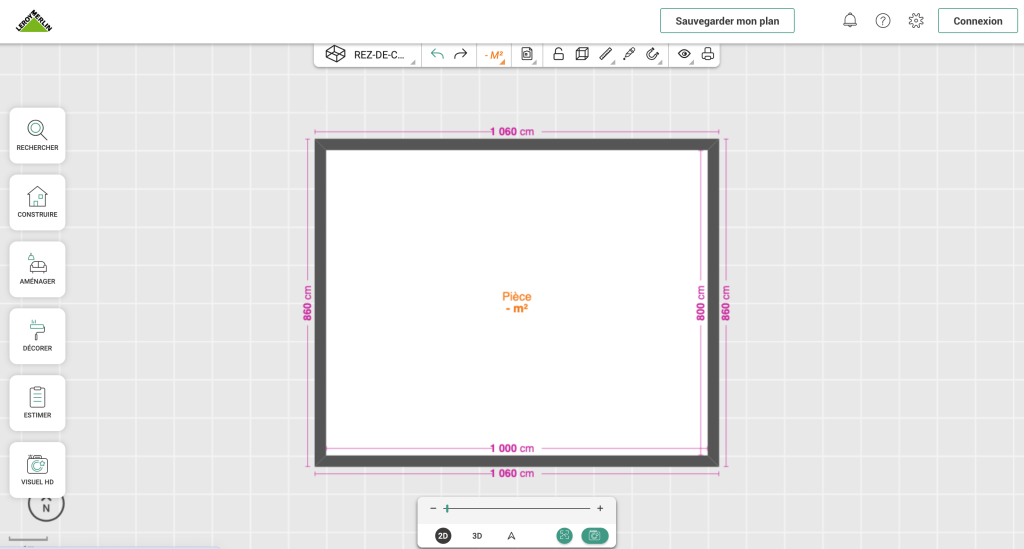Click the 1 000 cm interior dimension
Viewport: 1024px width, 549px height.
(512, 448)
